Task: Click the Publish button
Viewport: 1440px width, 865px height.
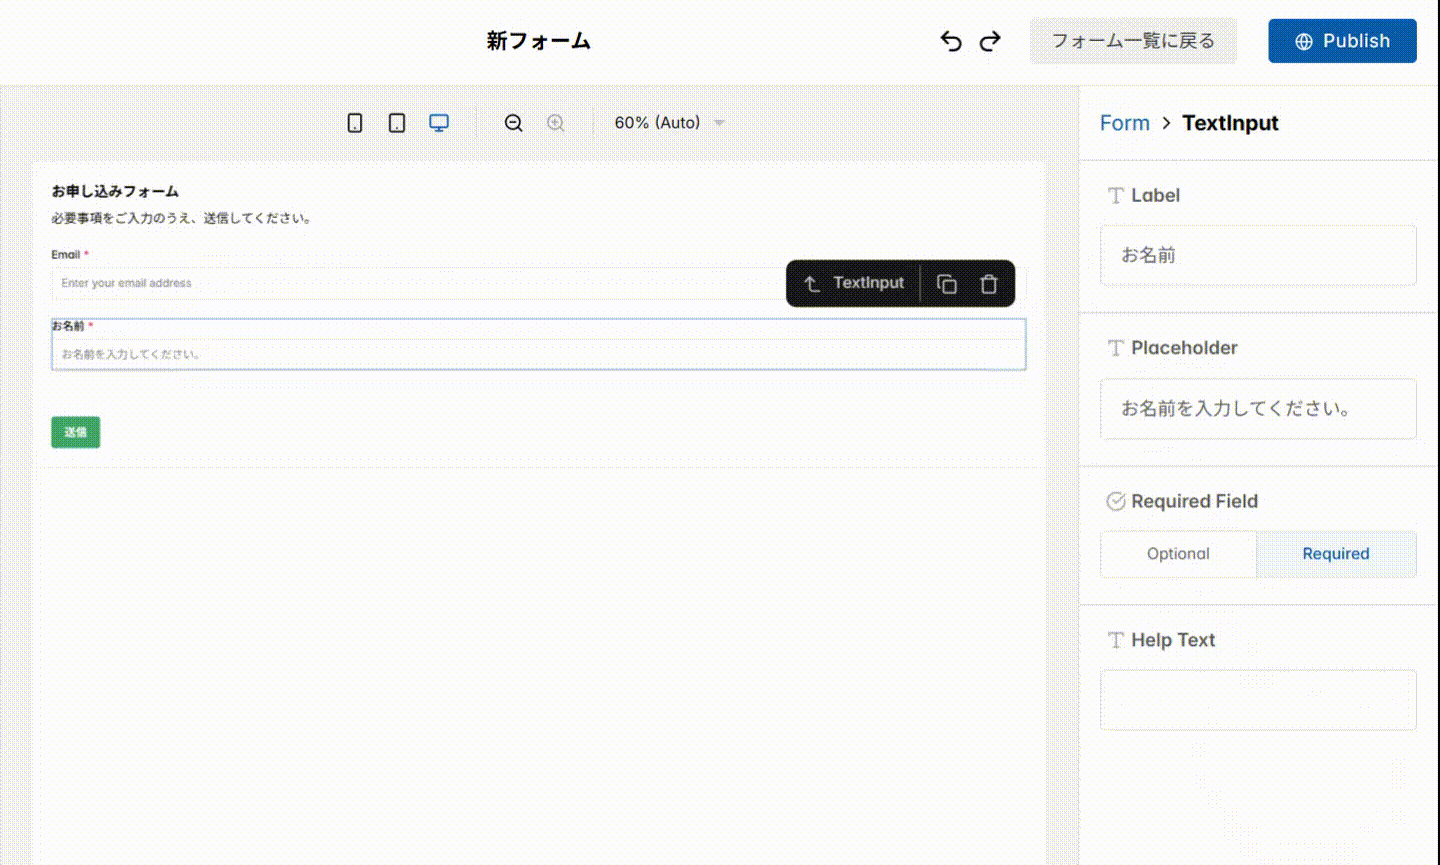Action: coord(1342,40)
